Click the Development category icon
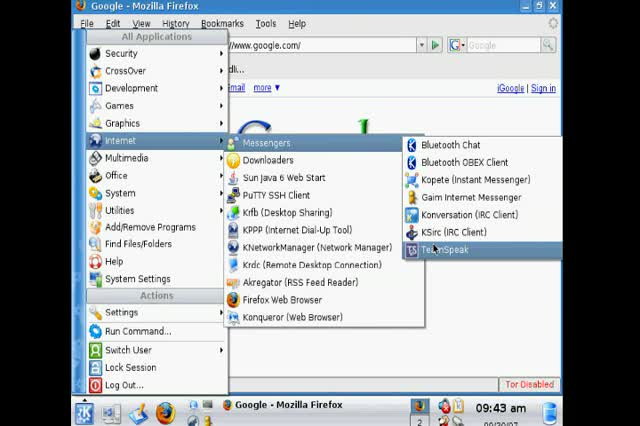 [x=96, y=89]
